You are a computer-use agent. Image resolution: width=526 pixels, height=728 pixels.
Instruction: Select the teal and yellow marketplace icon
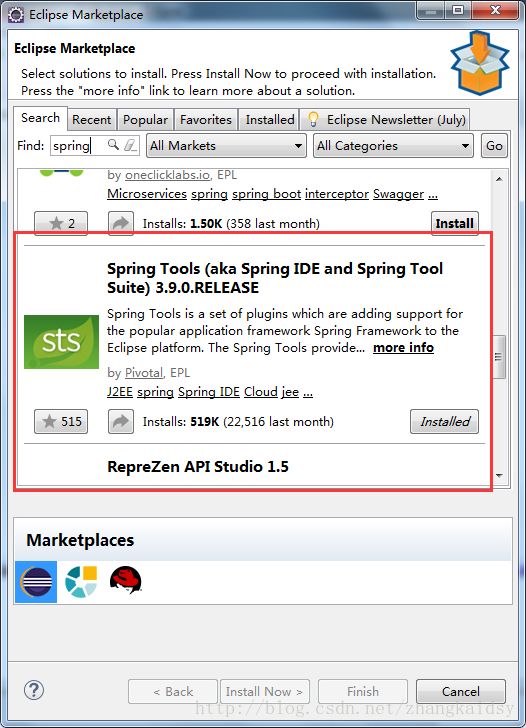pyautogui.click(x=81, y=582)
